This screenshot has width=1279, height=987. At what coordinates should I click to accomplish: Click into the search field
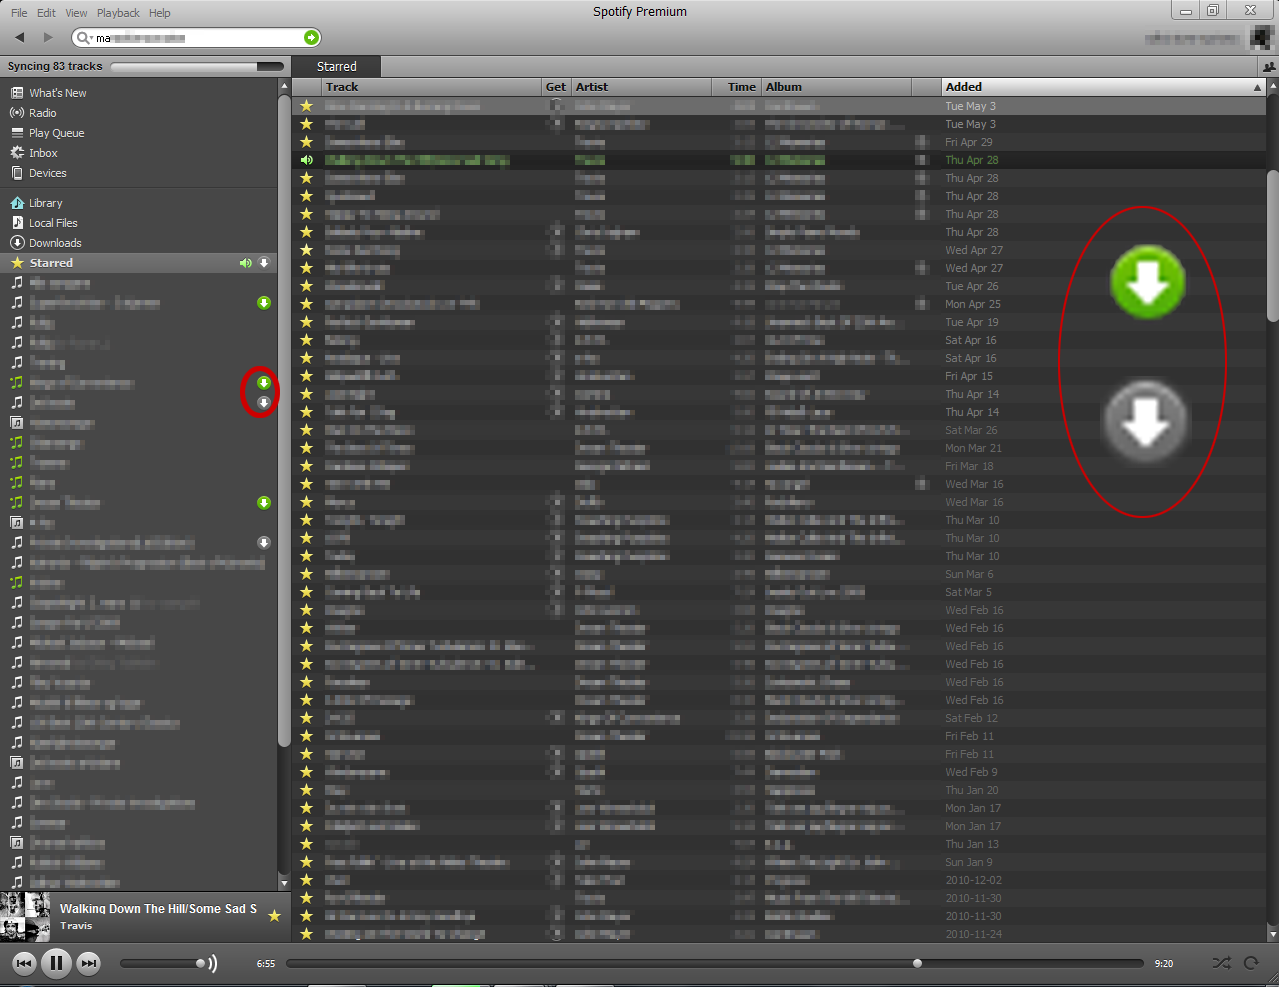[196, 37]
